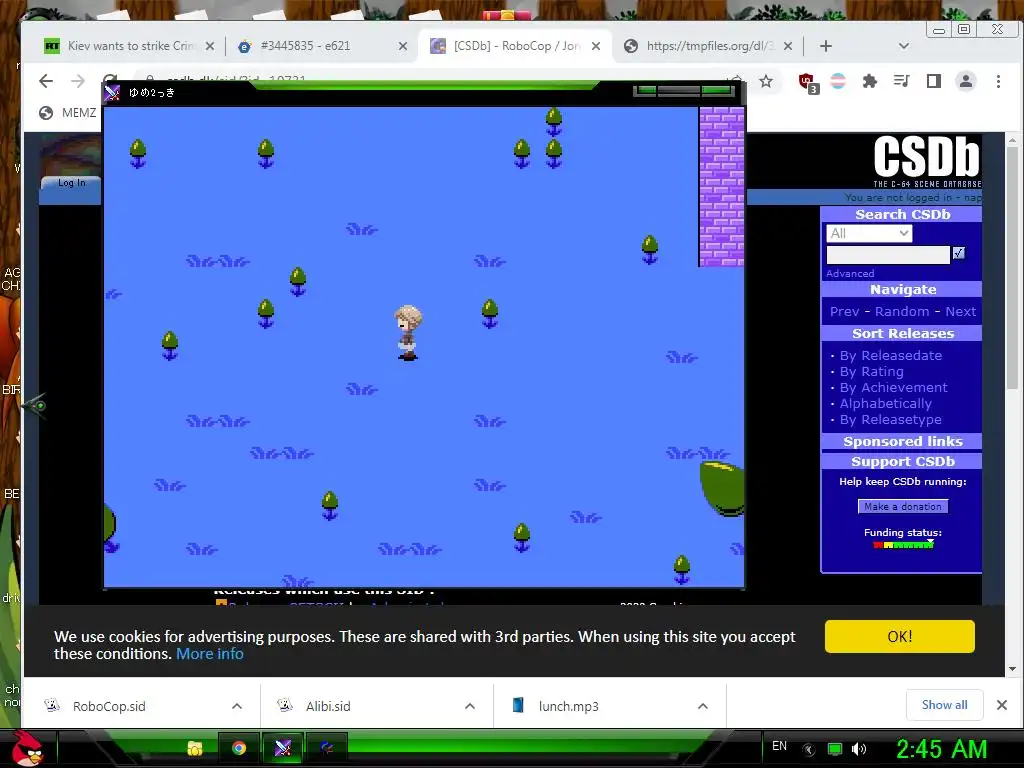The height and width of the screenshot is (768, 1024).
Task: Open the tab search chevron
Action: point(904,46)
